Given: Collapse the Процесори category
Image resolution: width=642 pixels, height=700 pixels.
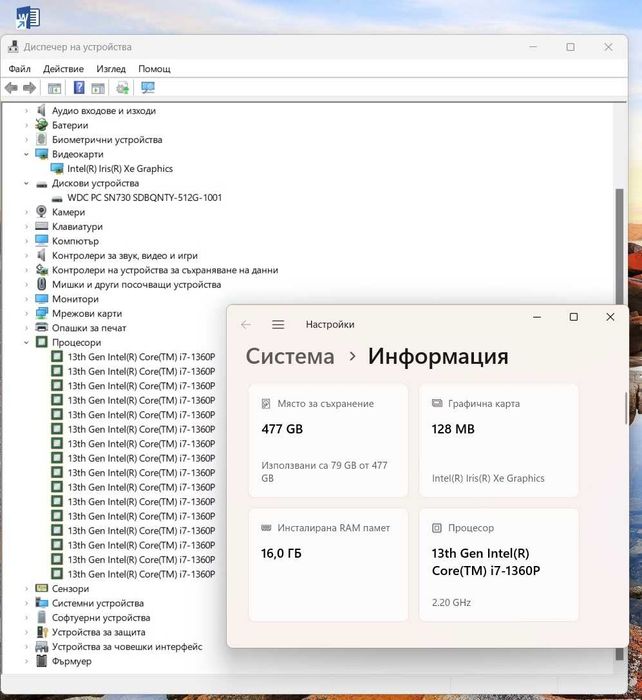Looking at the screenshot, I should tap(26, 342).
